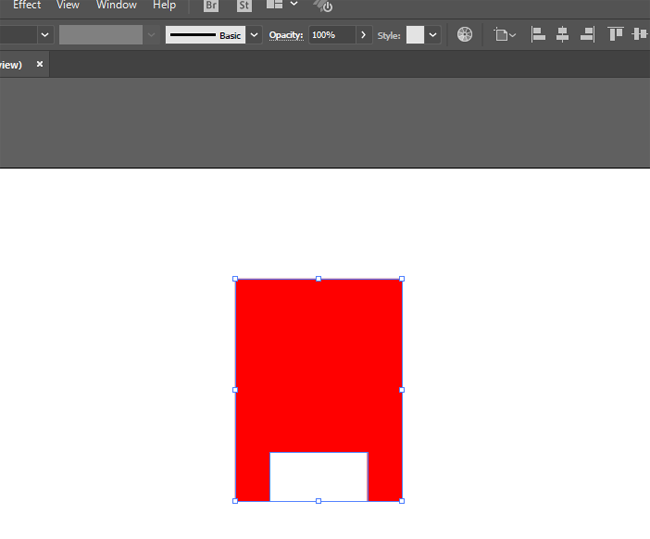Screen dimensions: 650x539
Task: Click the Opacity 100% input field
Action: (330, 34)
